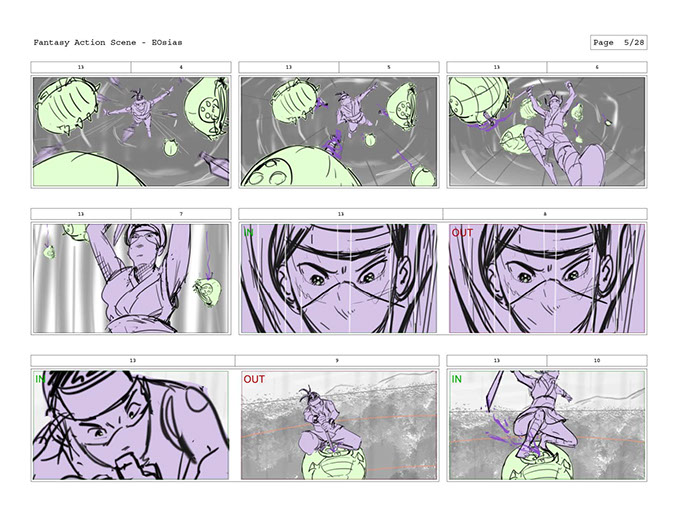Viewport: 678px width, 525px height.
Task: Click the green IN label in panel 8
Action: tap(249, 233)
